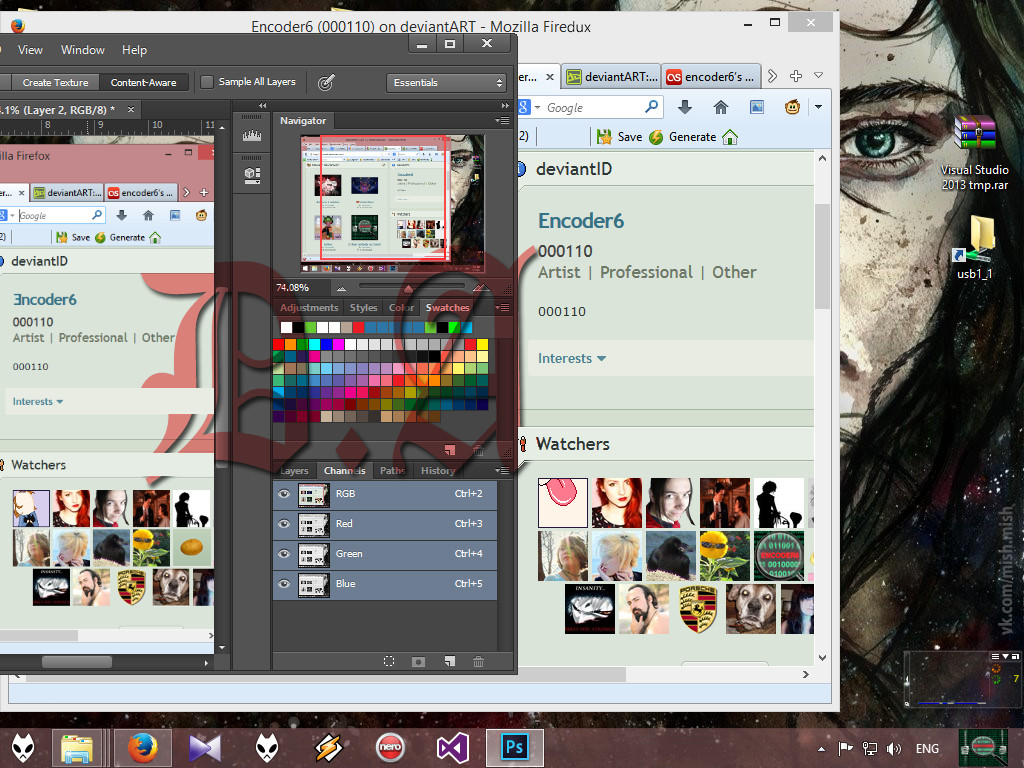Select the Create Texture option

[x=55, y=82]
